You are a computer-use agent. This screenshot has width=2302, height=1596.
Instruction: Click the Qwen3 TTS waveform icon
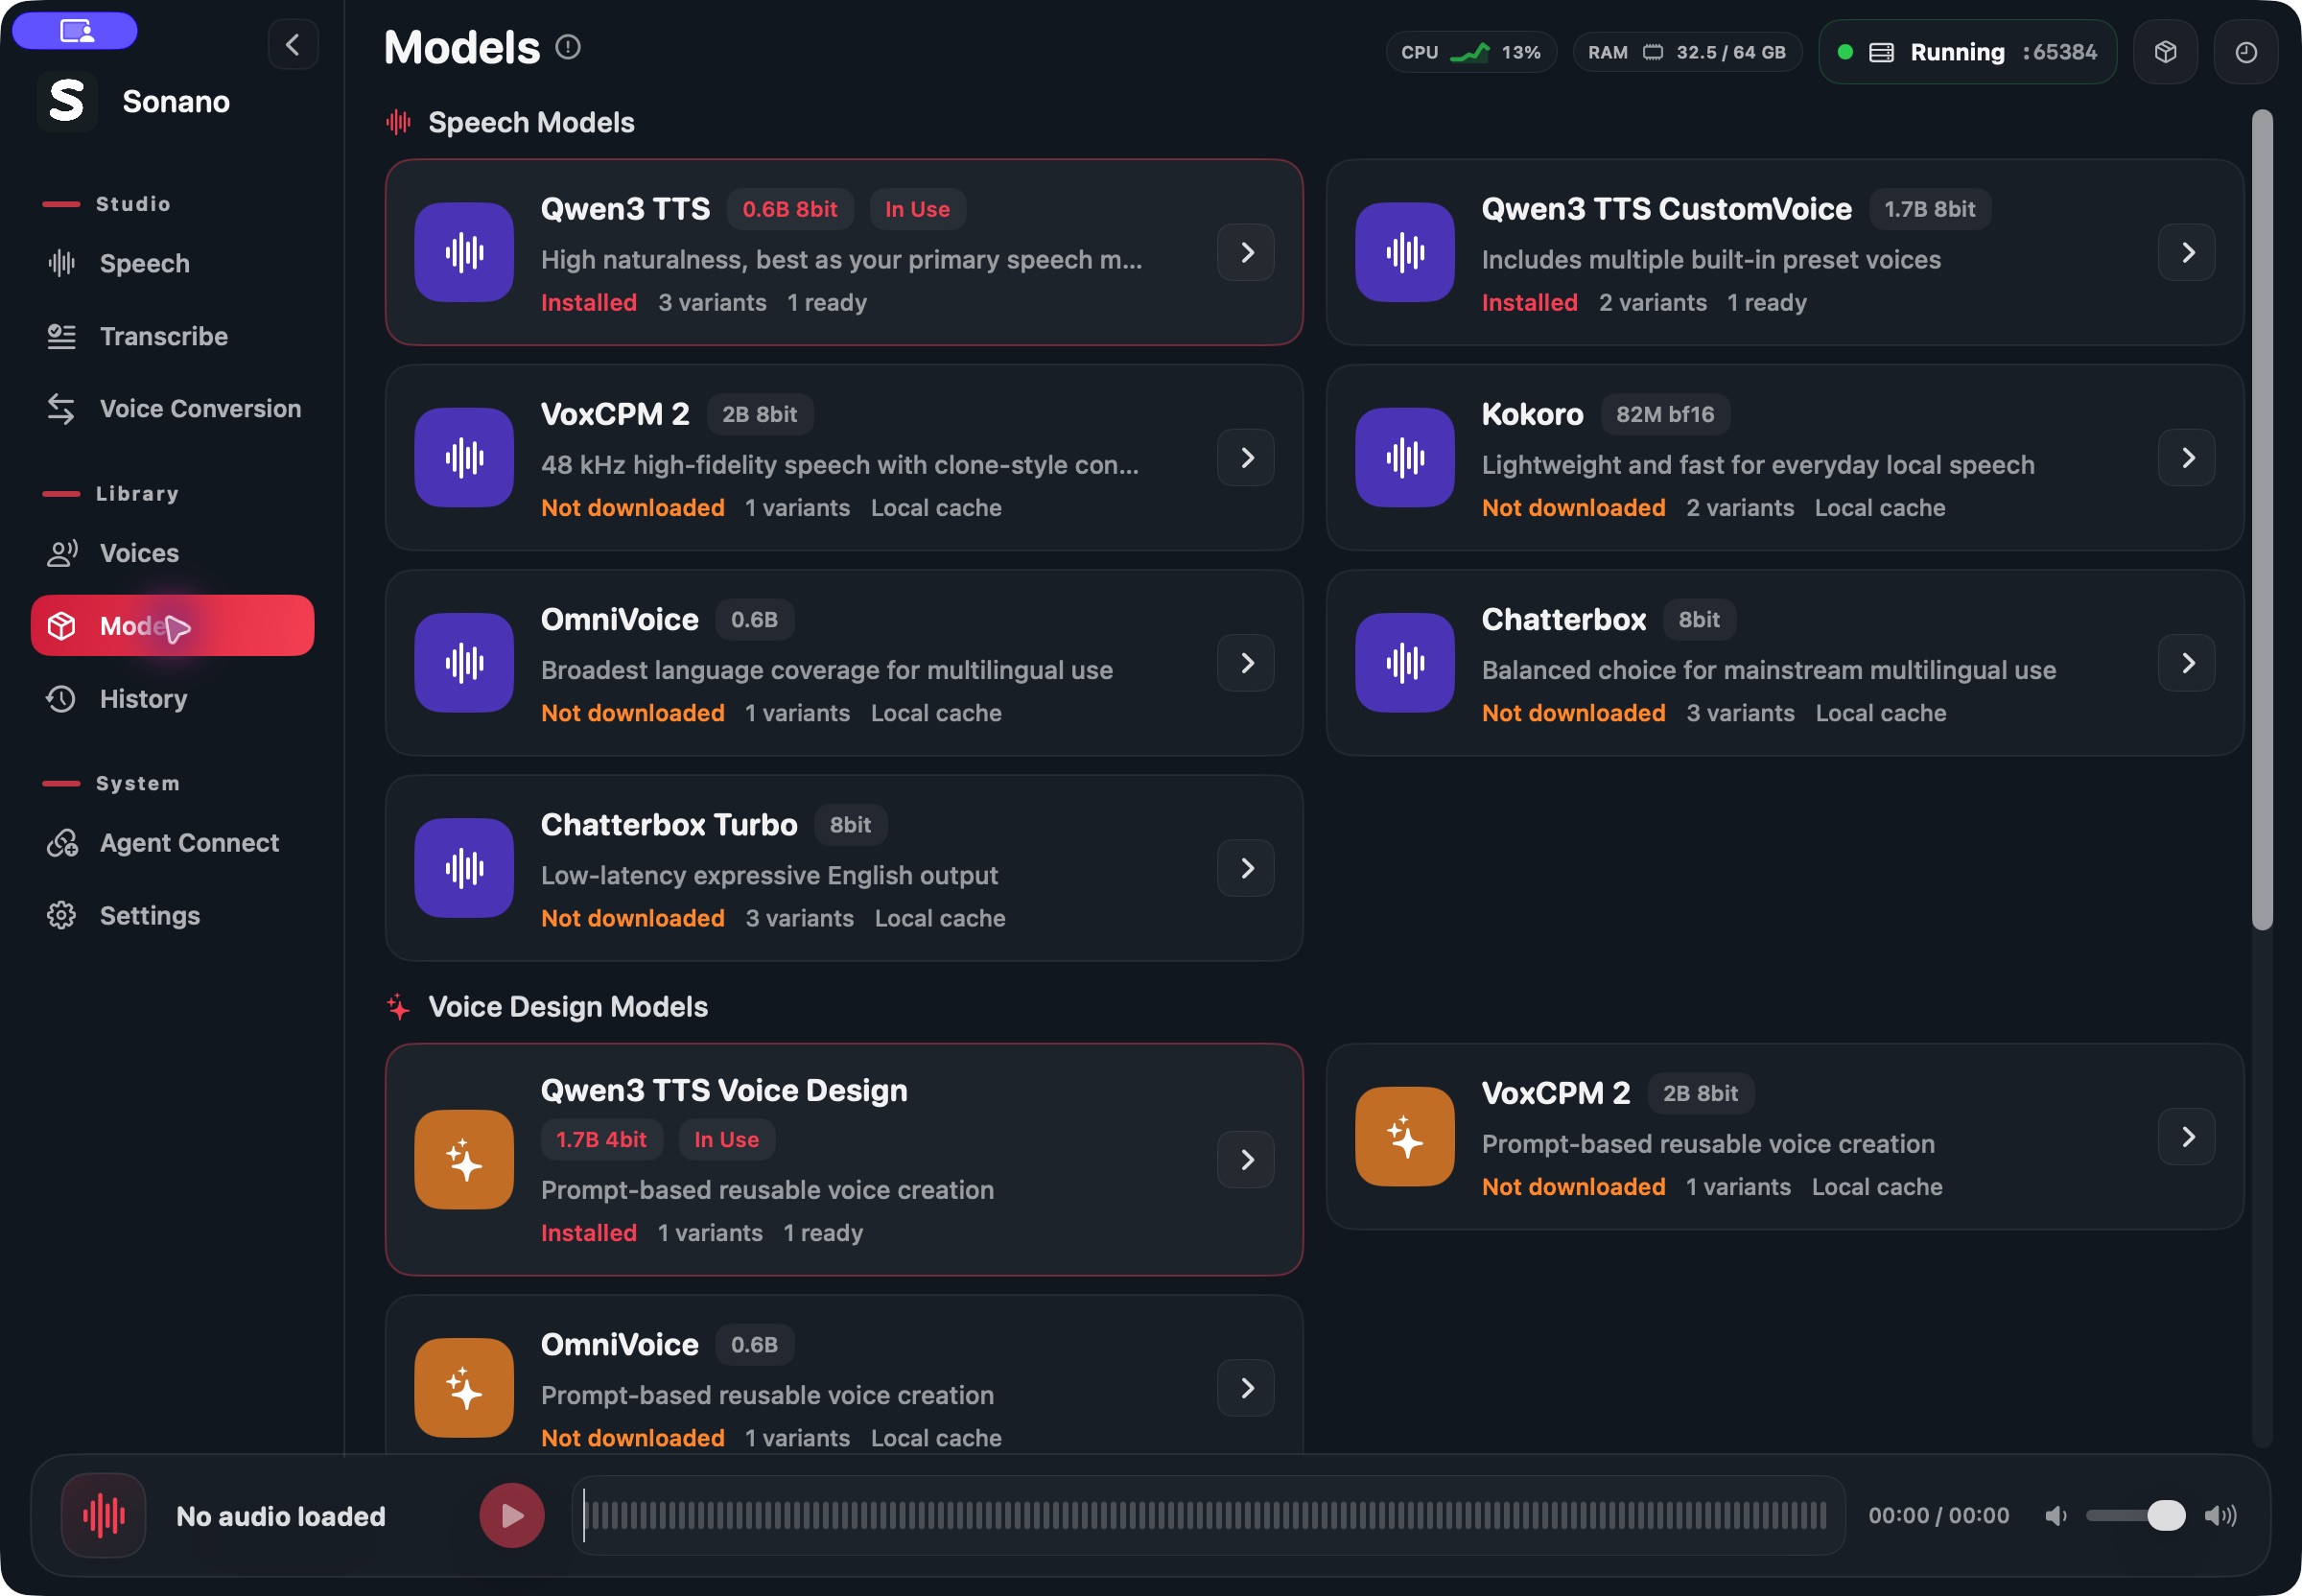point(464,252)
